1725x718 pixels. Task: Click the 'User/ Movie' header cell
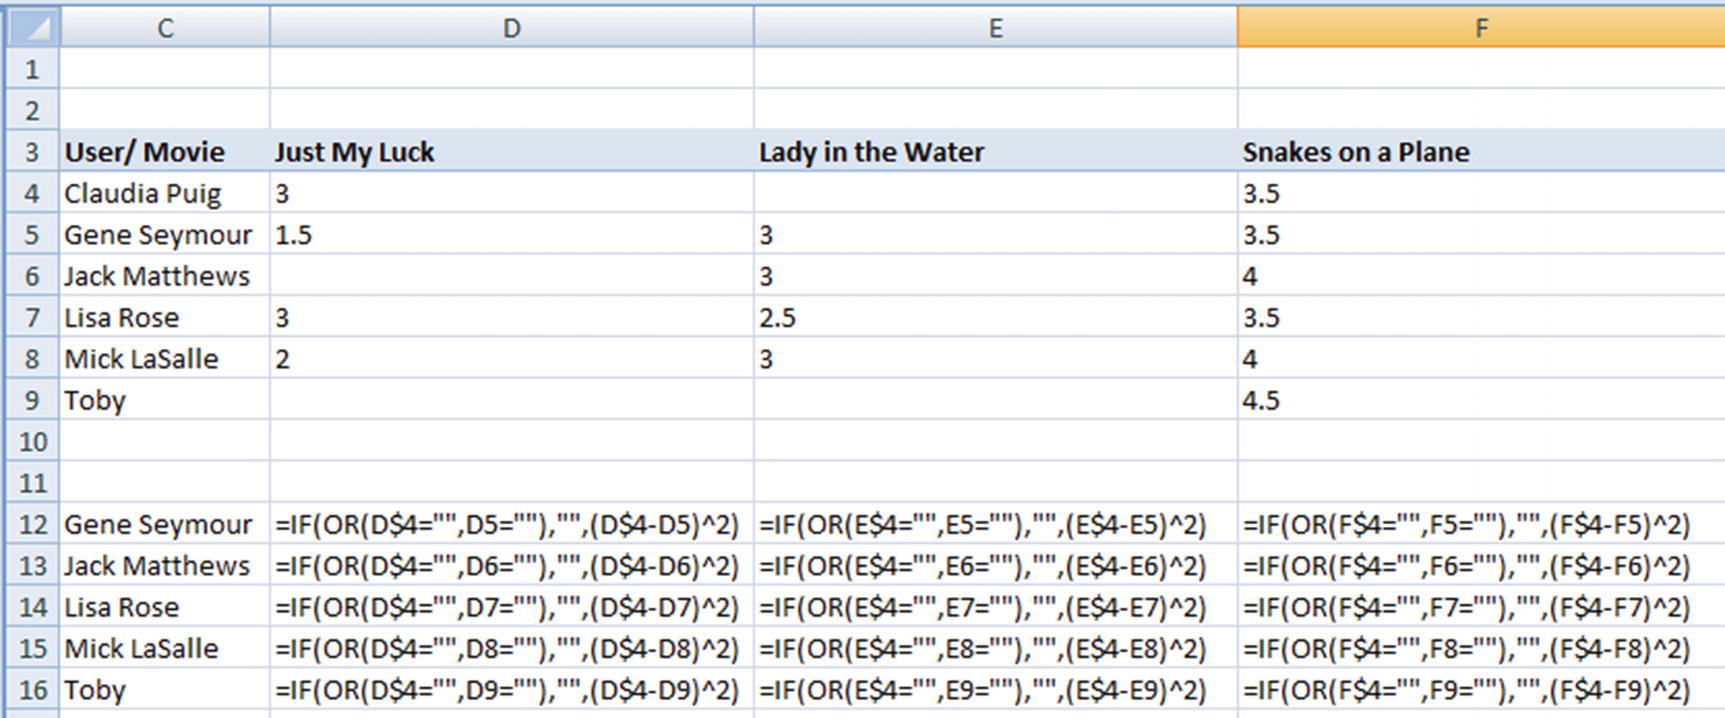pos(145,152)
